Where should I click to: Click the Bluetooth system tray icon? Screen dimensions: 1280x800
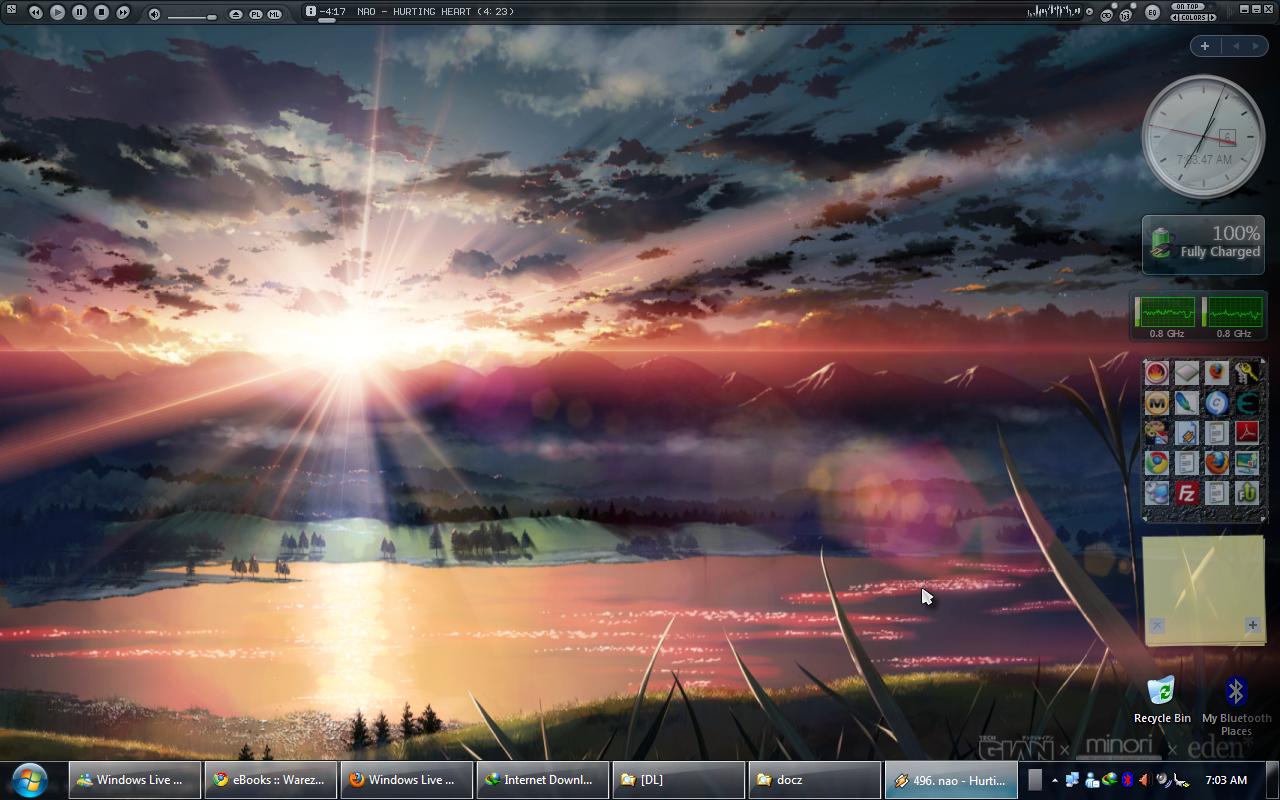coord(1127,780)
